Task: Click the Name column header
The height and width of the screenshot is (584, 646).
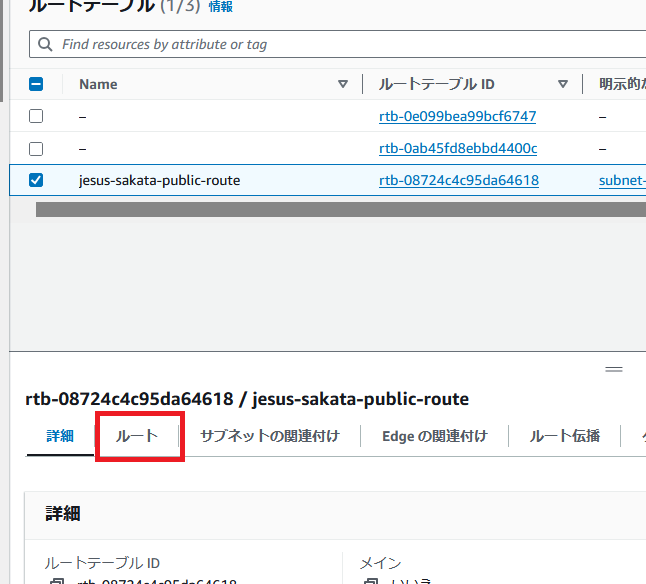Action: pyautogui.click(x=98, y=84)
